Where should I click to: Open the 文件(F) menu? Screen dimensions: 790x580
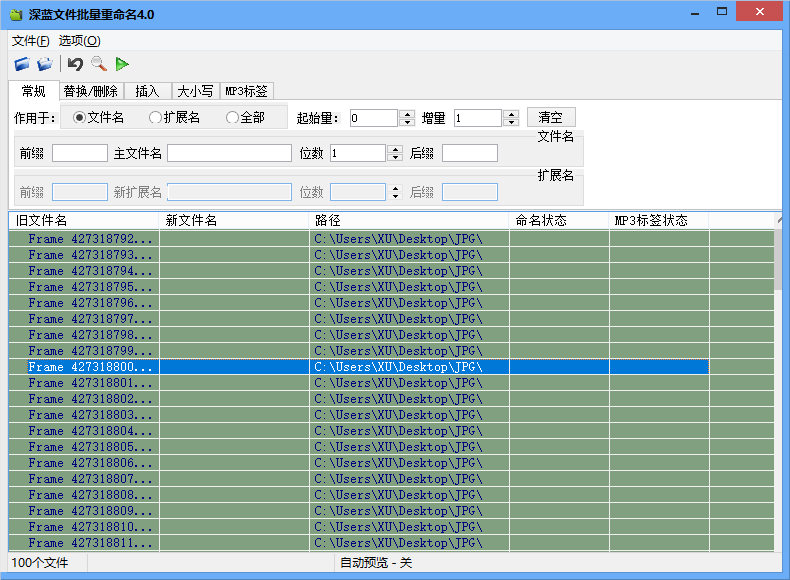pos(31,41)
